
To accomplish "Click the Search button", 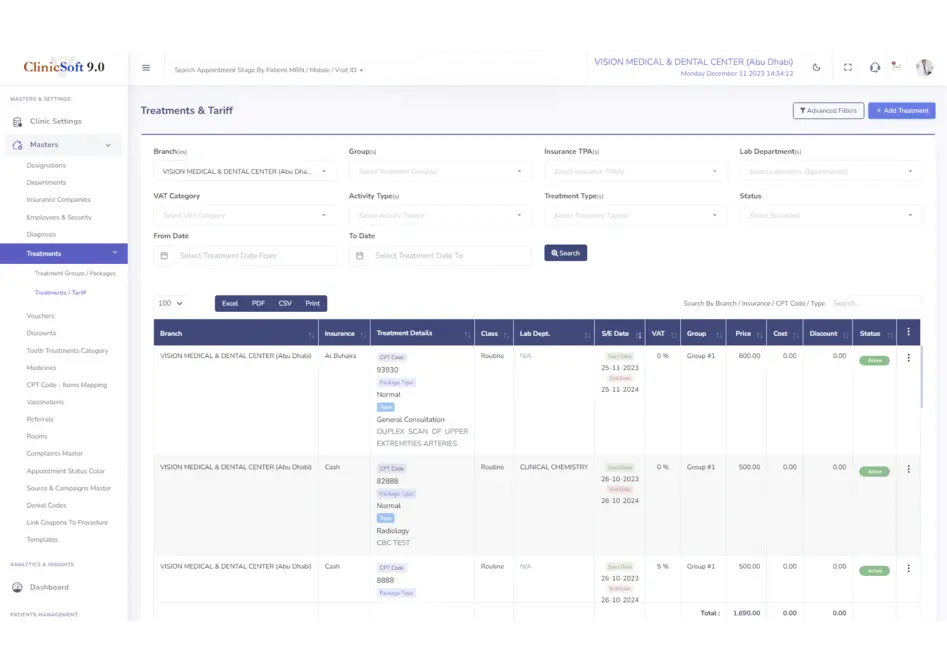I will click(x=565, y=253).
